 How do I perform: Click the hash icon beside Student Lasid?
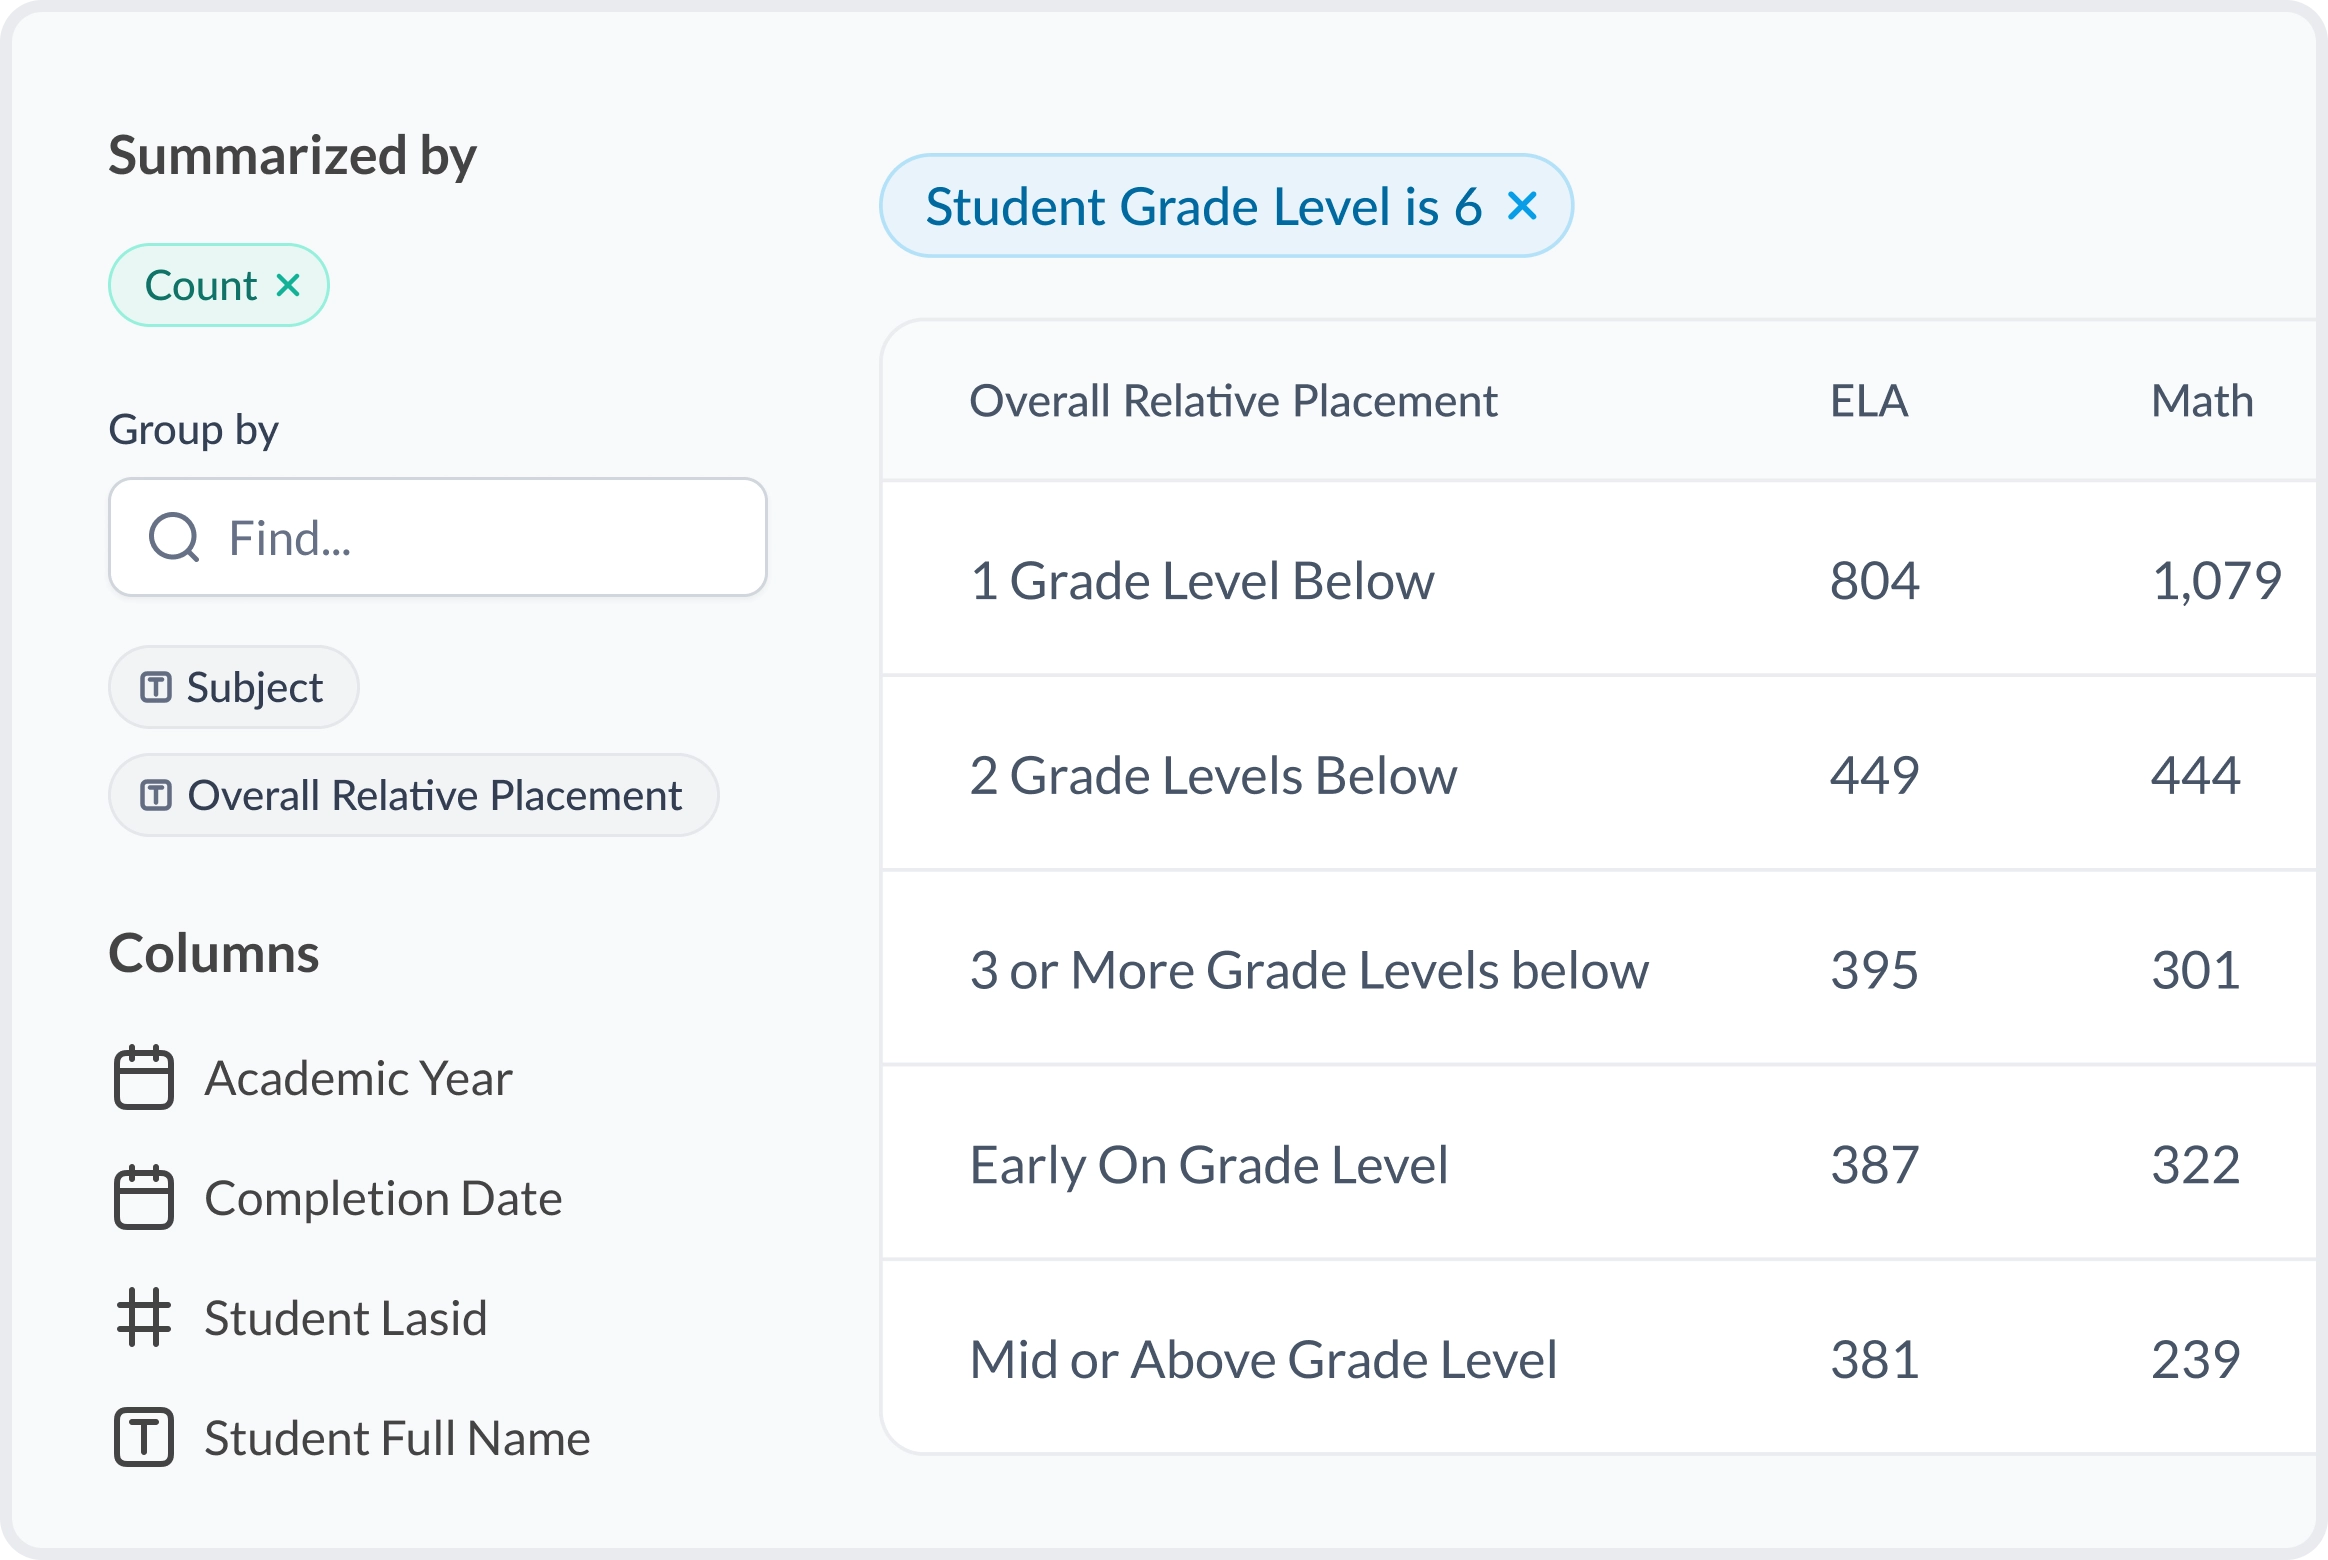pos(144,1318)
